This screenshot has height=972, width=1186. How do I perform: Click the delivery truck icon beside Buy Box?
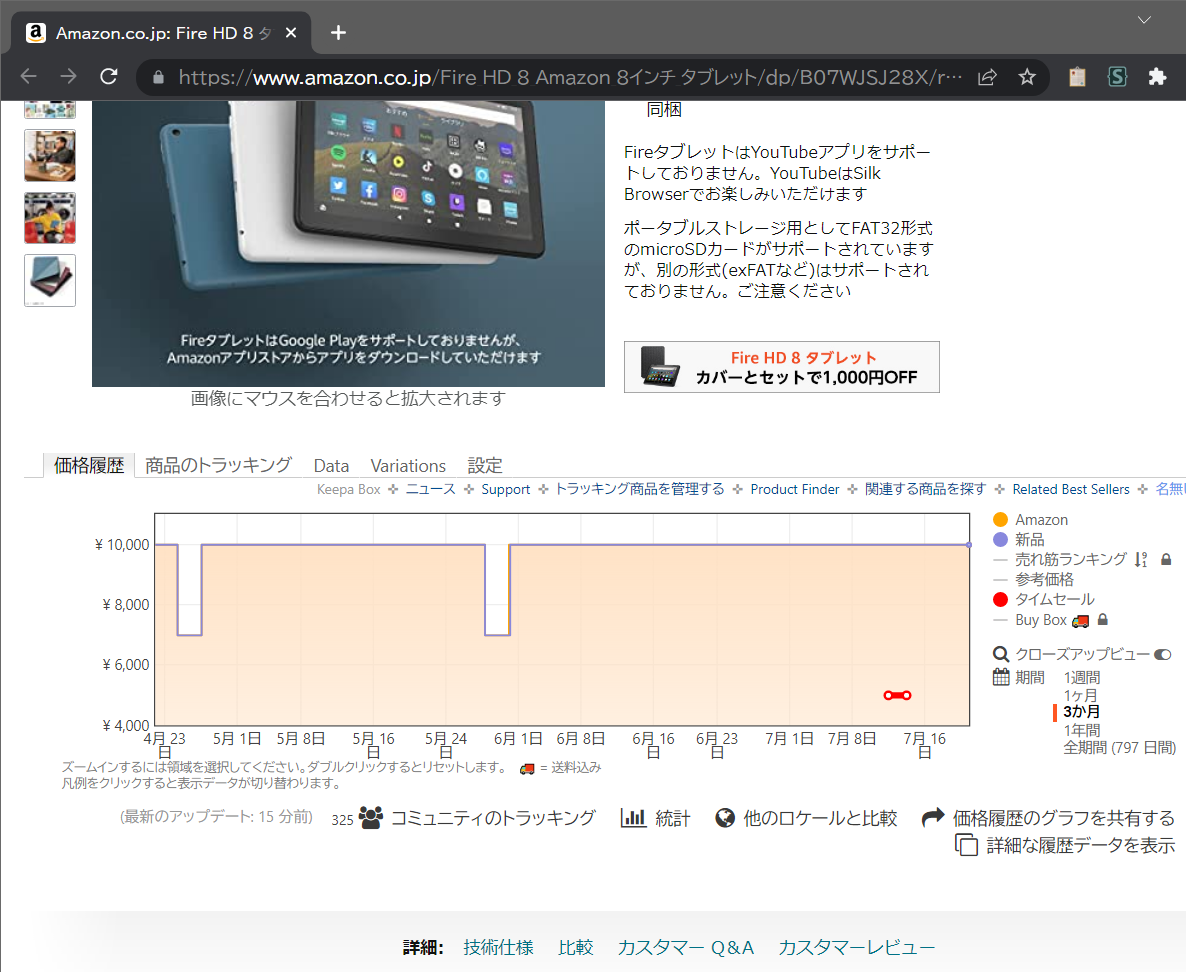pos(1081,621)
